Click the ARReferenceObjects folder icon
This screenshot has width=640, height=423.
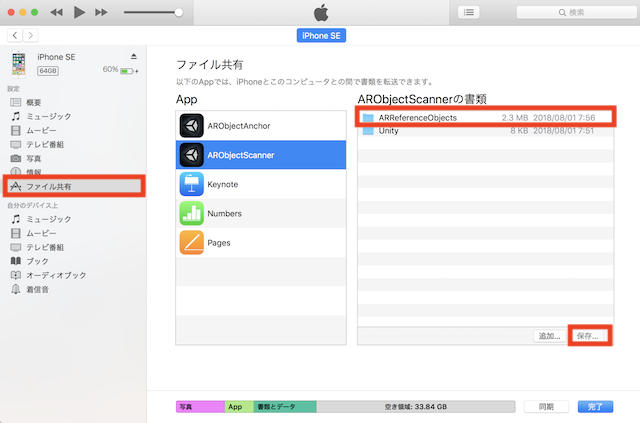[x=368, y=118]
